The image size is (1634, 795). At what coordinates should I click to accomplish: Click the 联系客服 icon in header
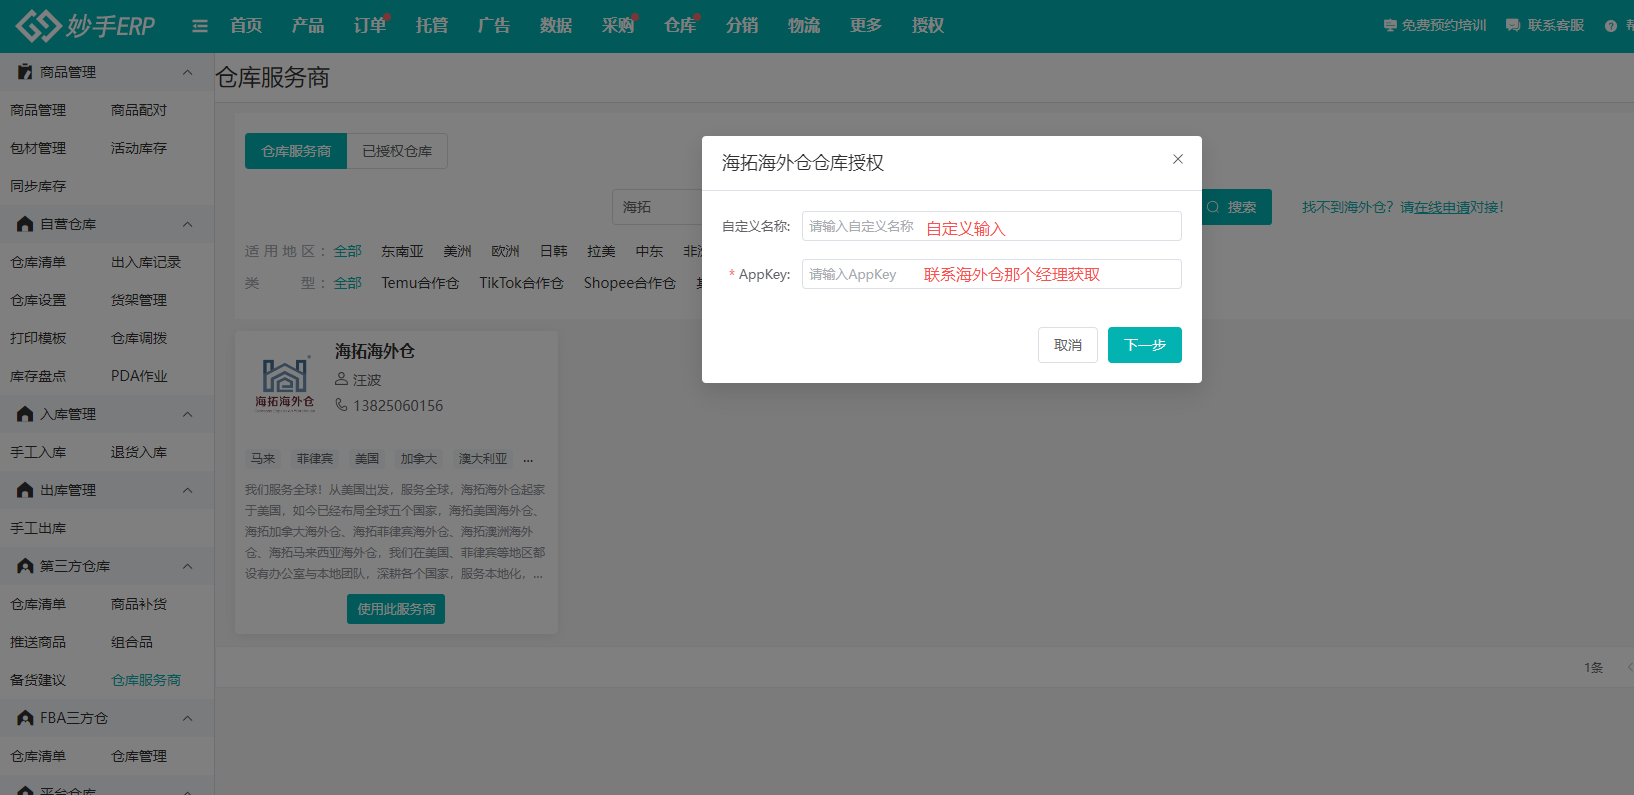(1513, 26)
